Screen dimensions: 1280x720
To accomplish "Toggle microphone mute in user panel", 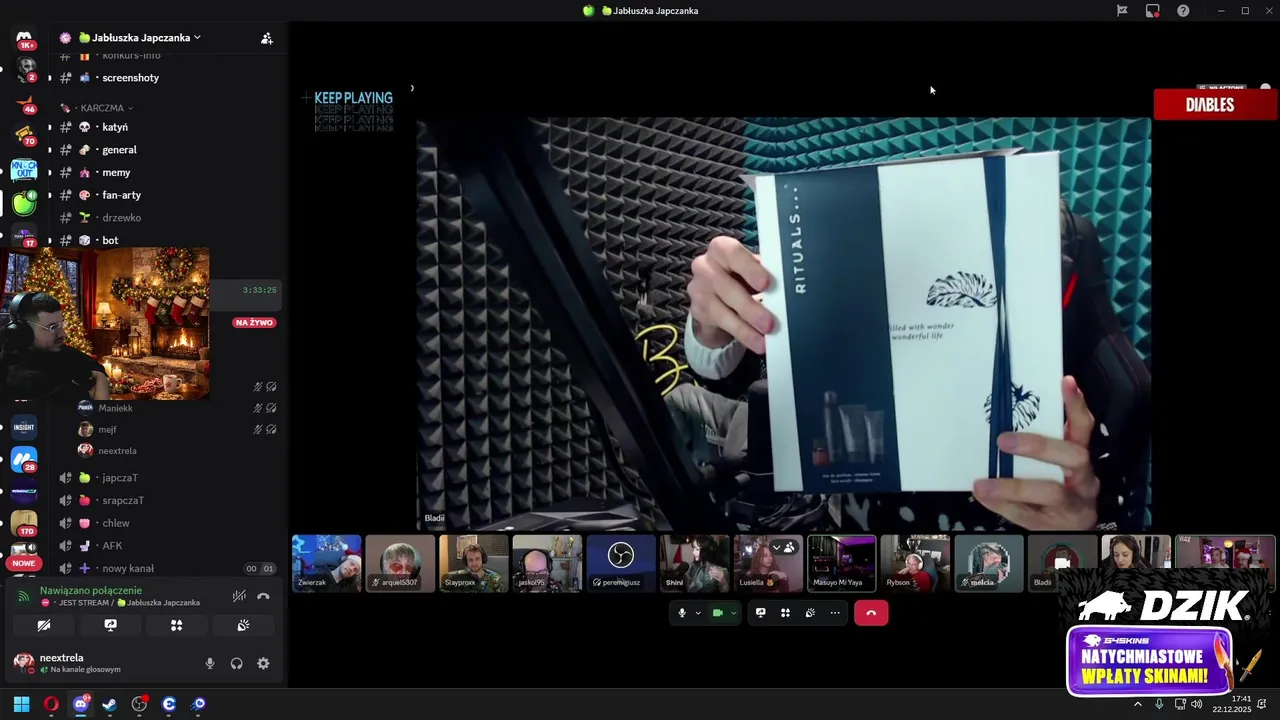I will (210, 663).
